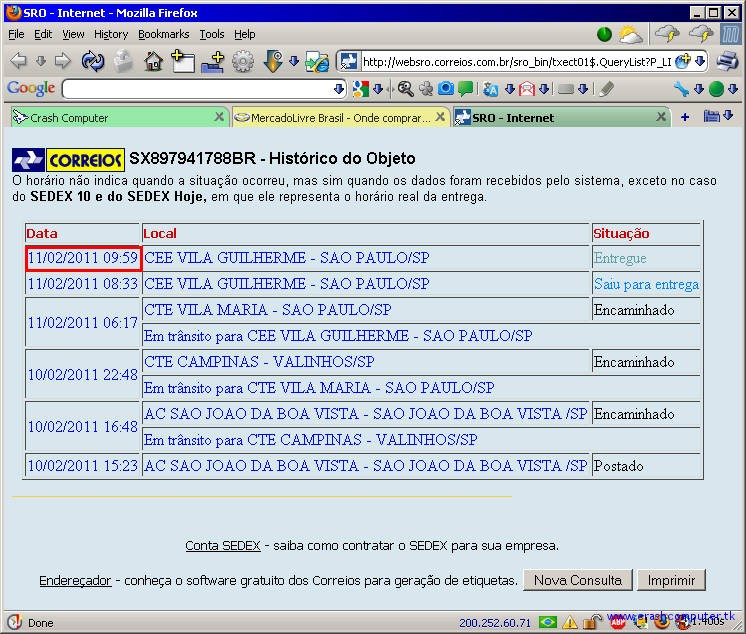Go forward with the Forward arrow button
The height and width of the screenshot is (634, 746).
click(x=62, y=61)
